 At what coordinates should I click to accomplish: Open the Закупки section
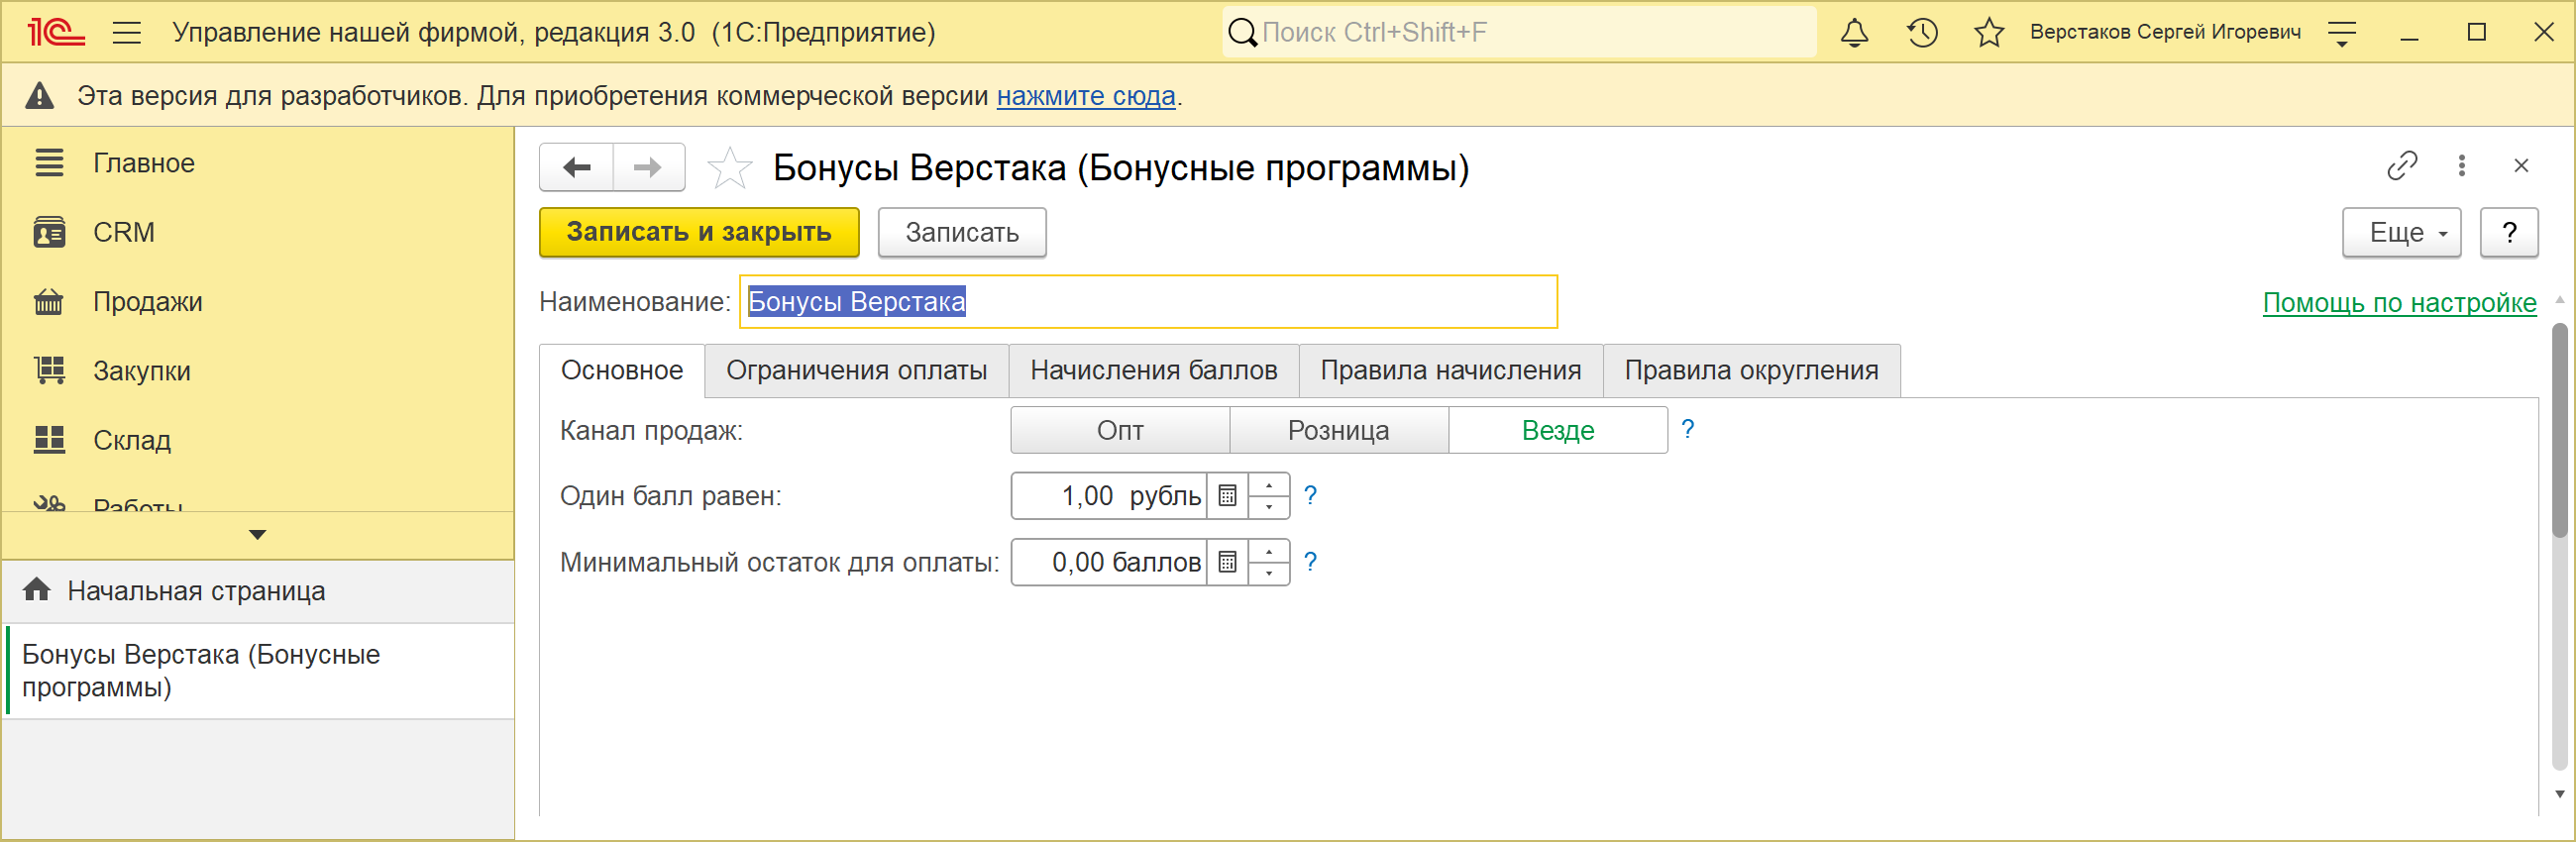point(141,371)
